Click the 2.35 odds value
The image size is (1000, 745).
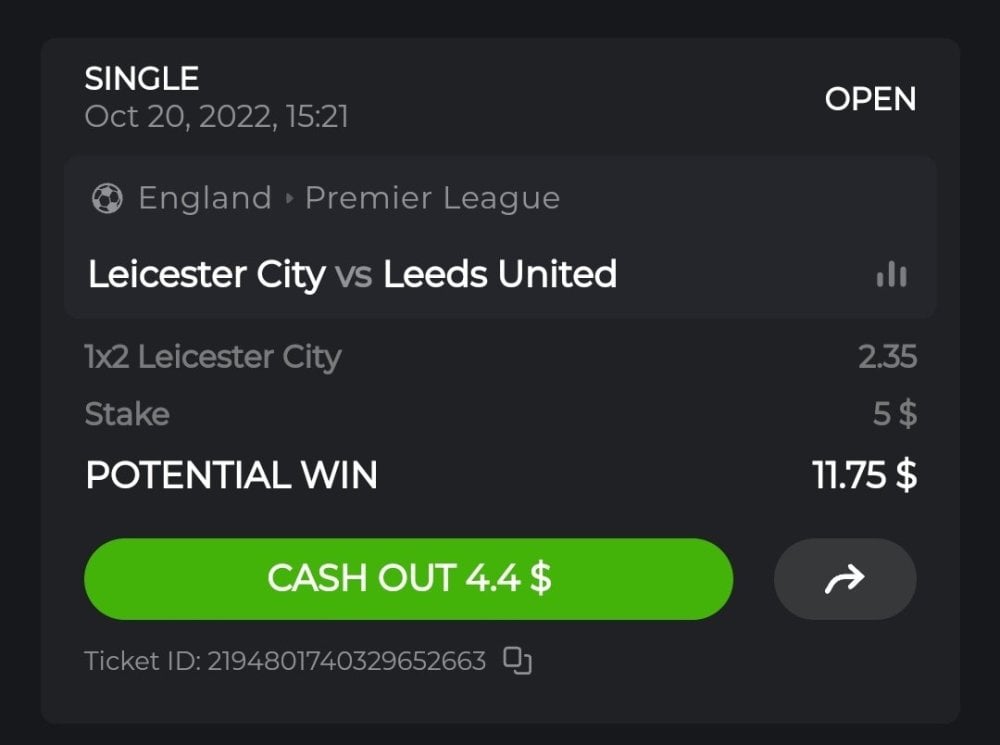[887, 357]
